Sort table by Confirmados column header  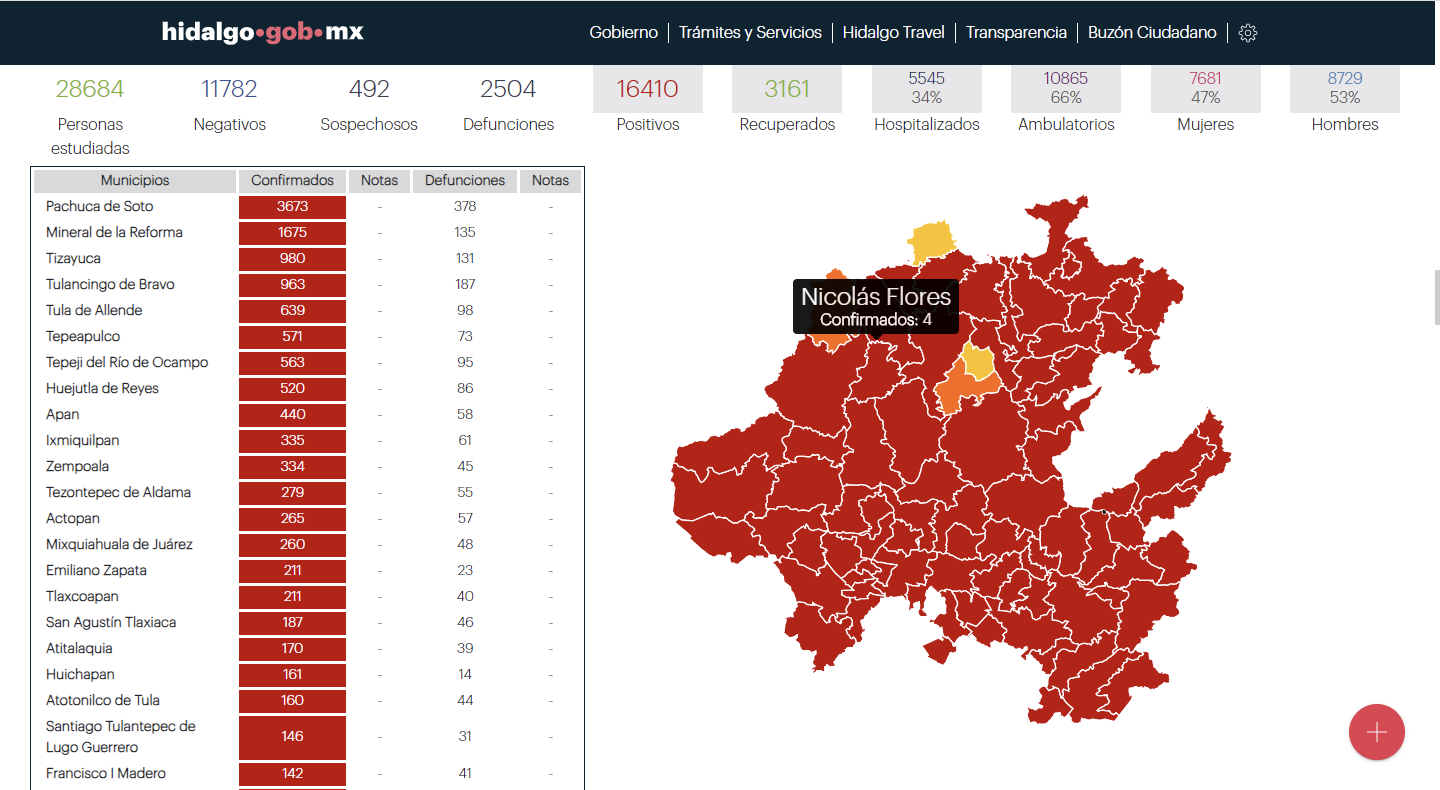[x=292, y=181]
